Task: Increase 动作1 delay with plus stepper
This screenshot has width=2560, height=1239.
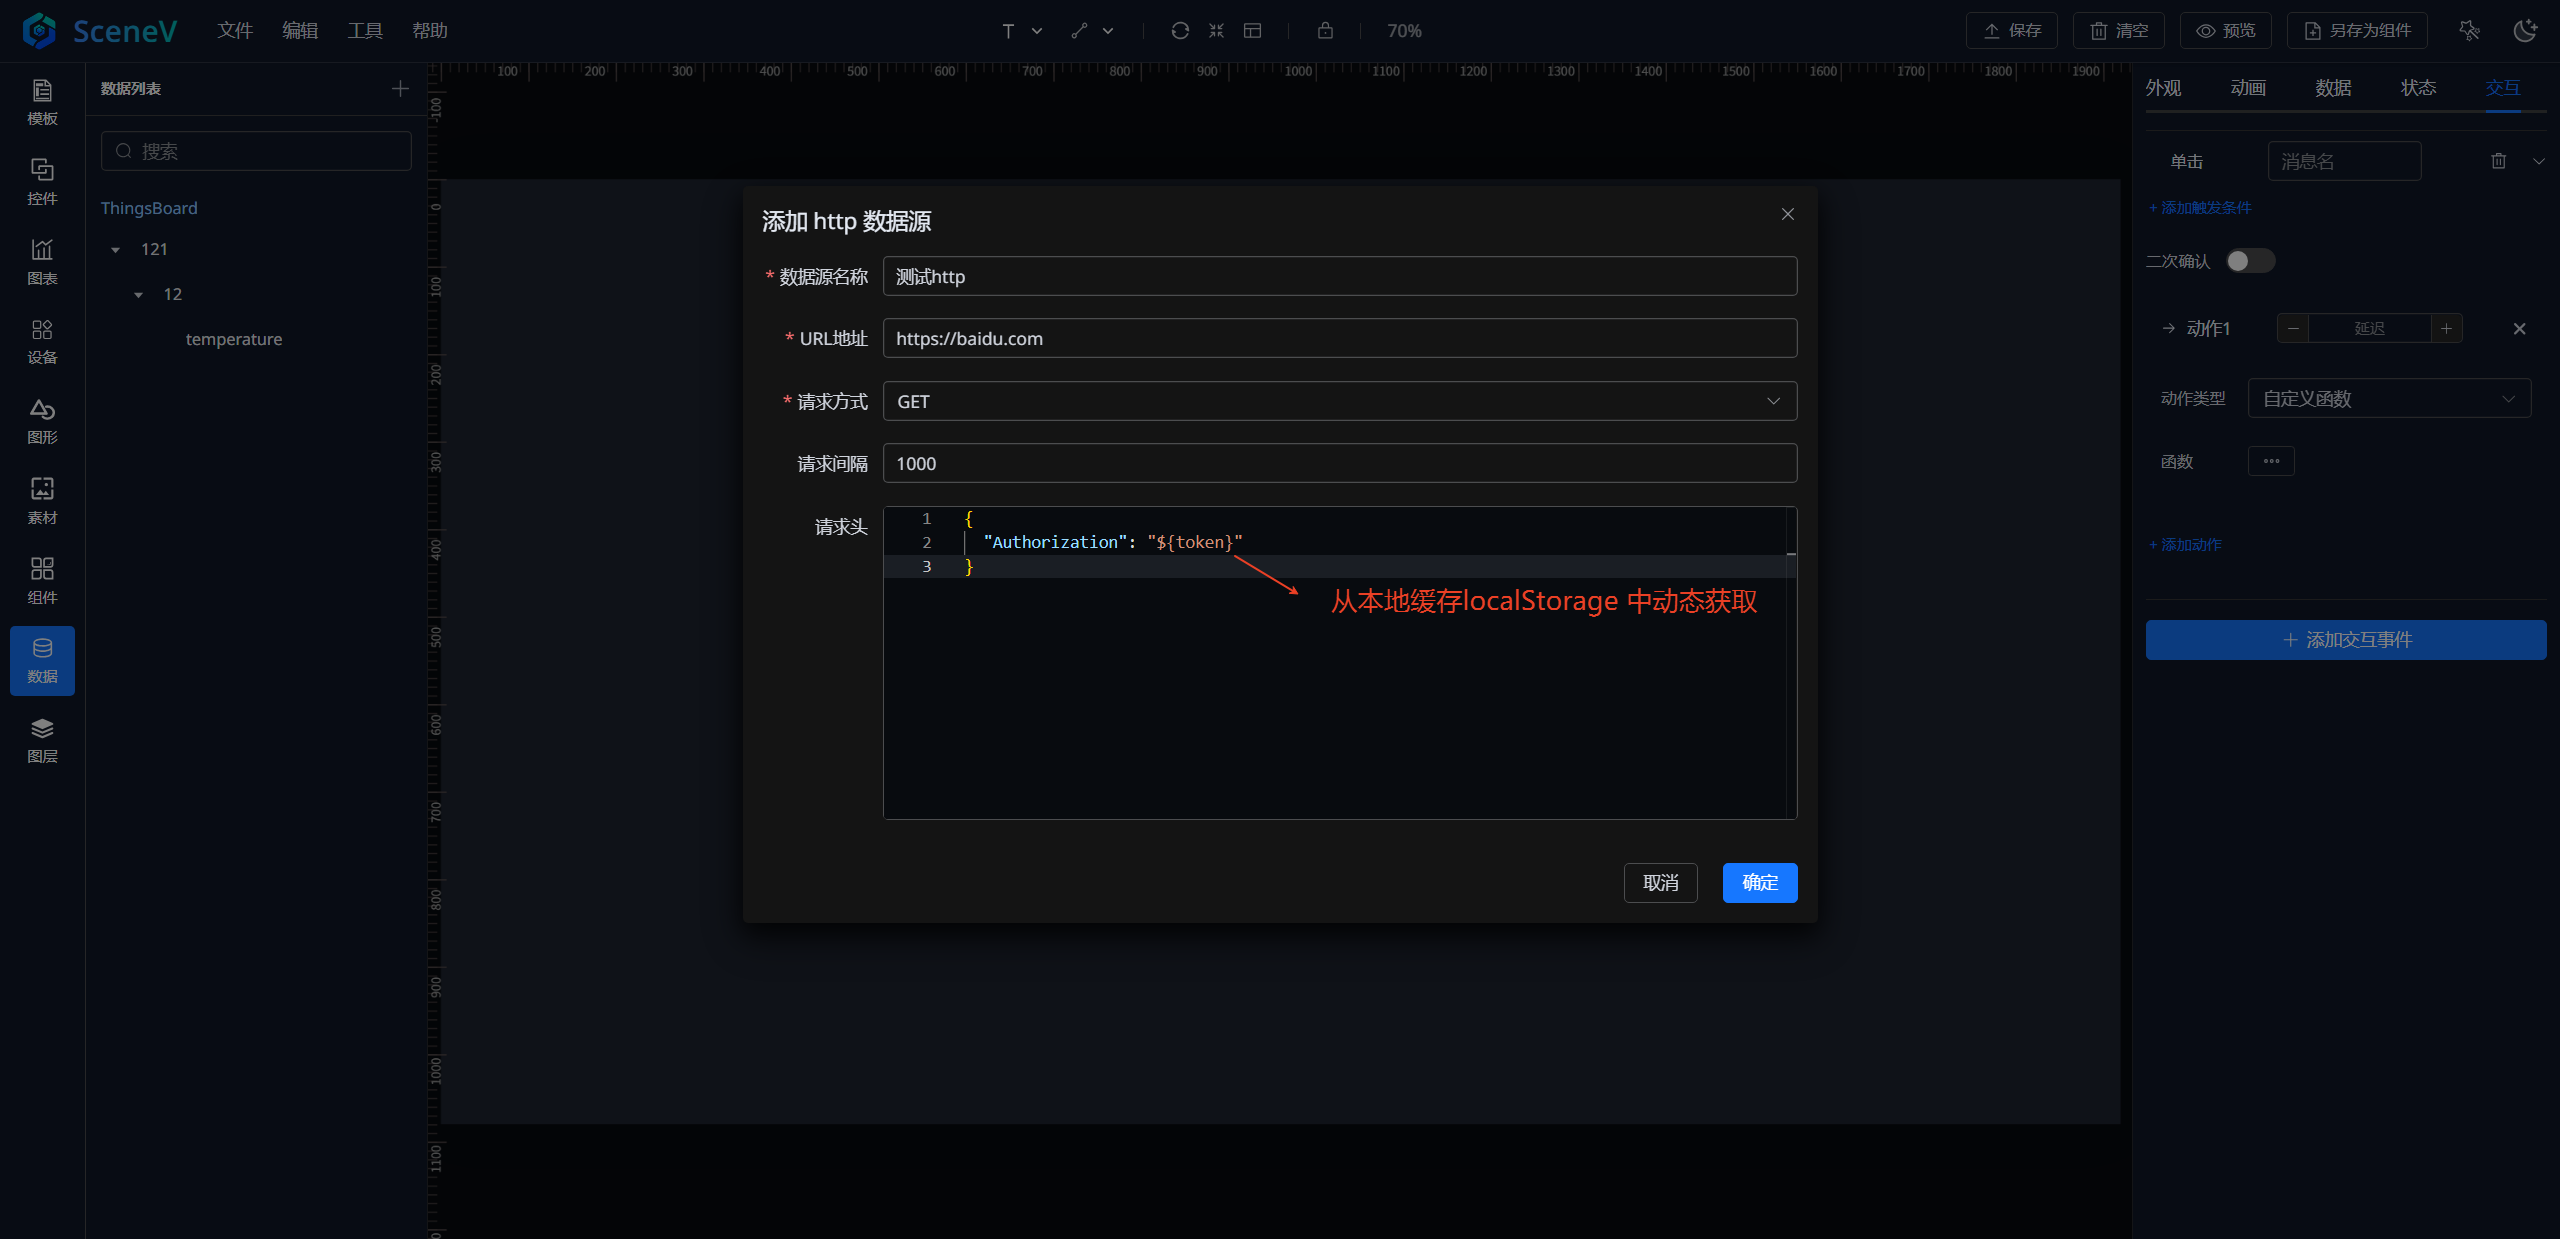Action: pos(2446,329)
